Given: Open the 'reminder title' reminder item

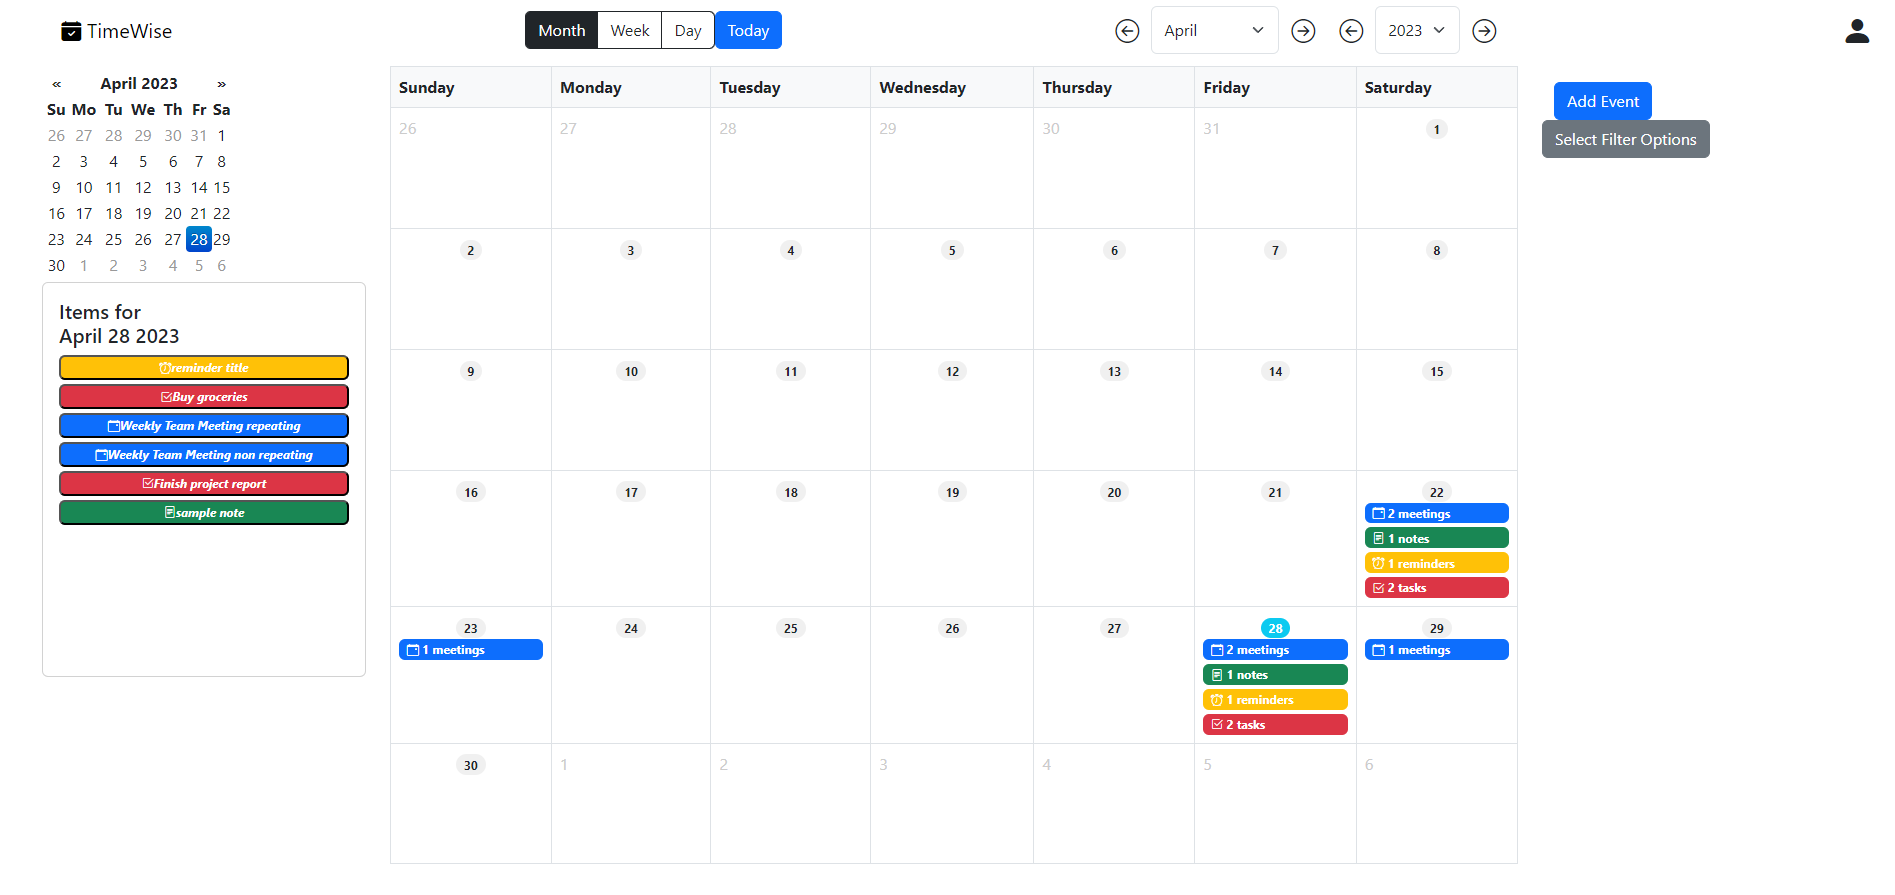Looking at the screenshot, I should tap(204, 367).
